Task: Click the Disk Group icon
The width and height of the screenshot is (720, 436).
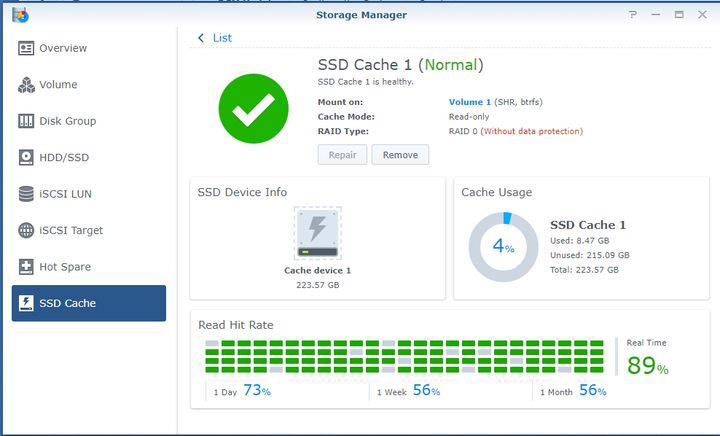Action: tap(26, 121)
